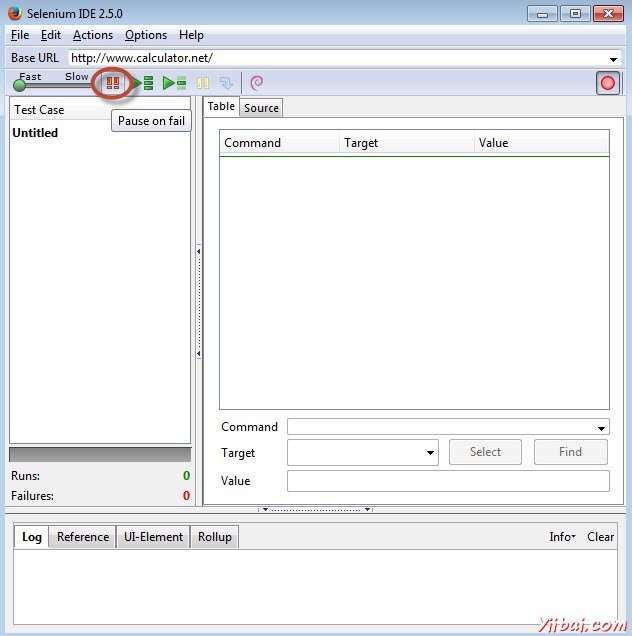
Task: Click the Fast speed label
Action: (30, 76)
